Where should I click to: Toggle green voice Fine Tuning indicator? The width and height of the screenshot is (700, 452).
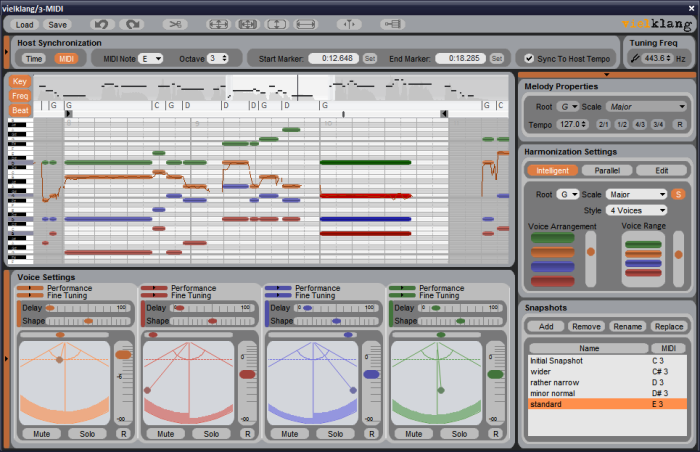click(402, 295)
